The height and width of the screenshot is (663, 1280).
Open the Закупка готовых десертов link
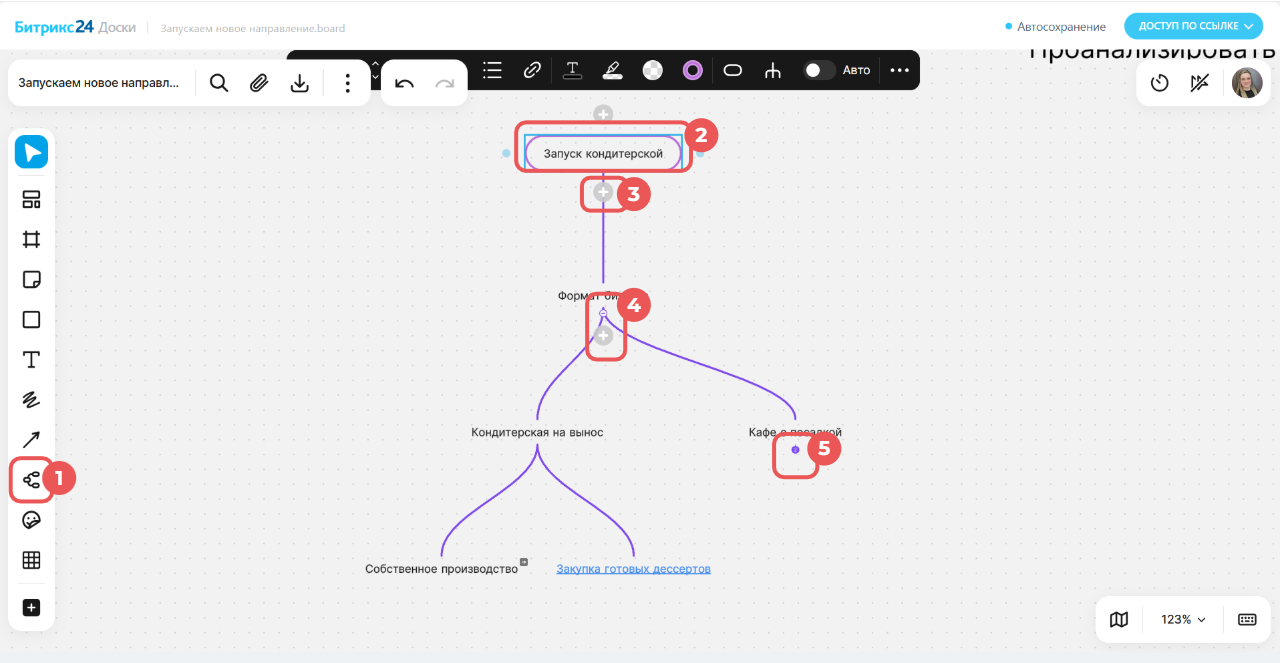(x=633, y=569)
